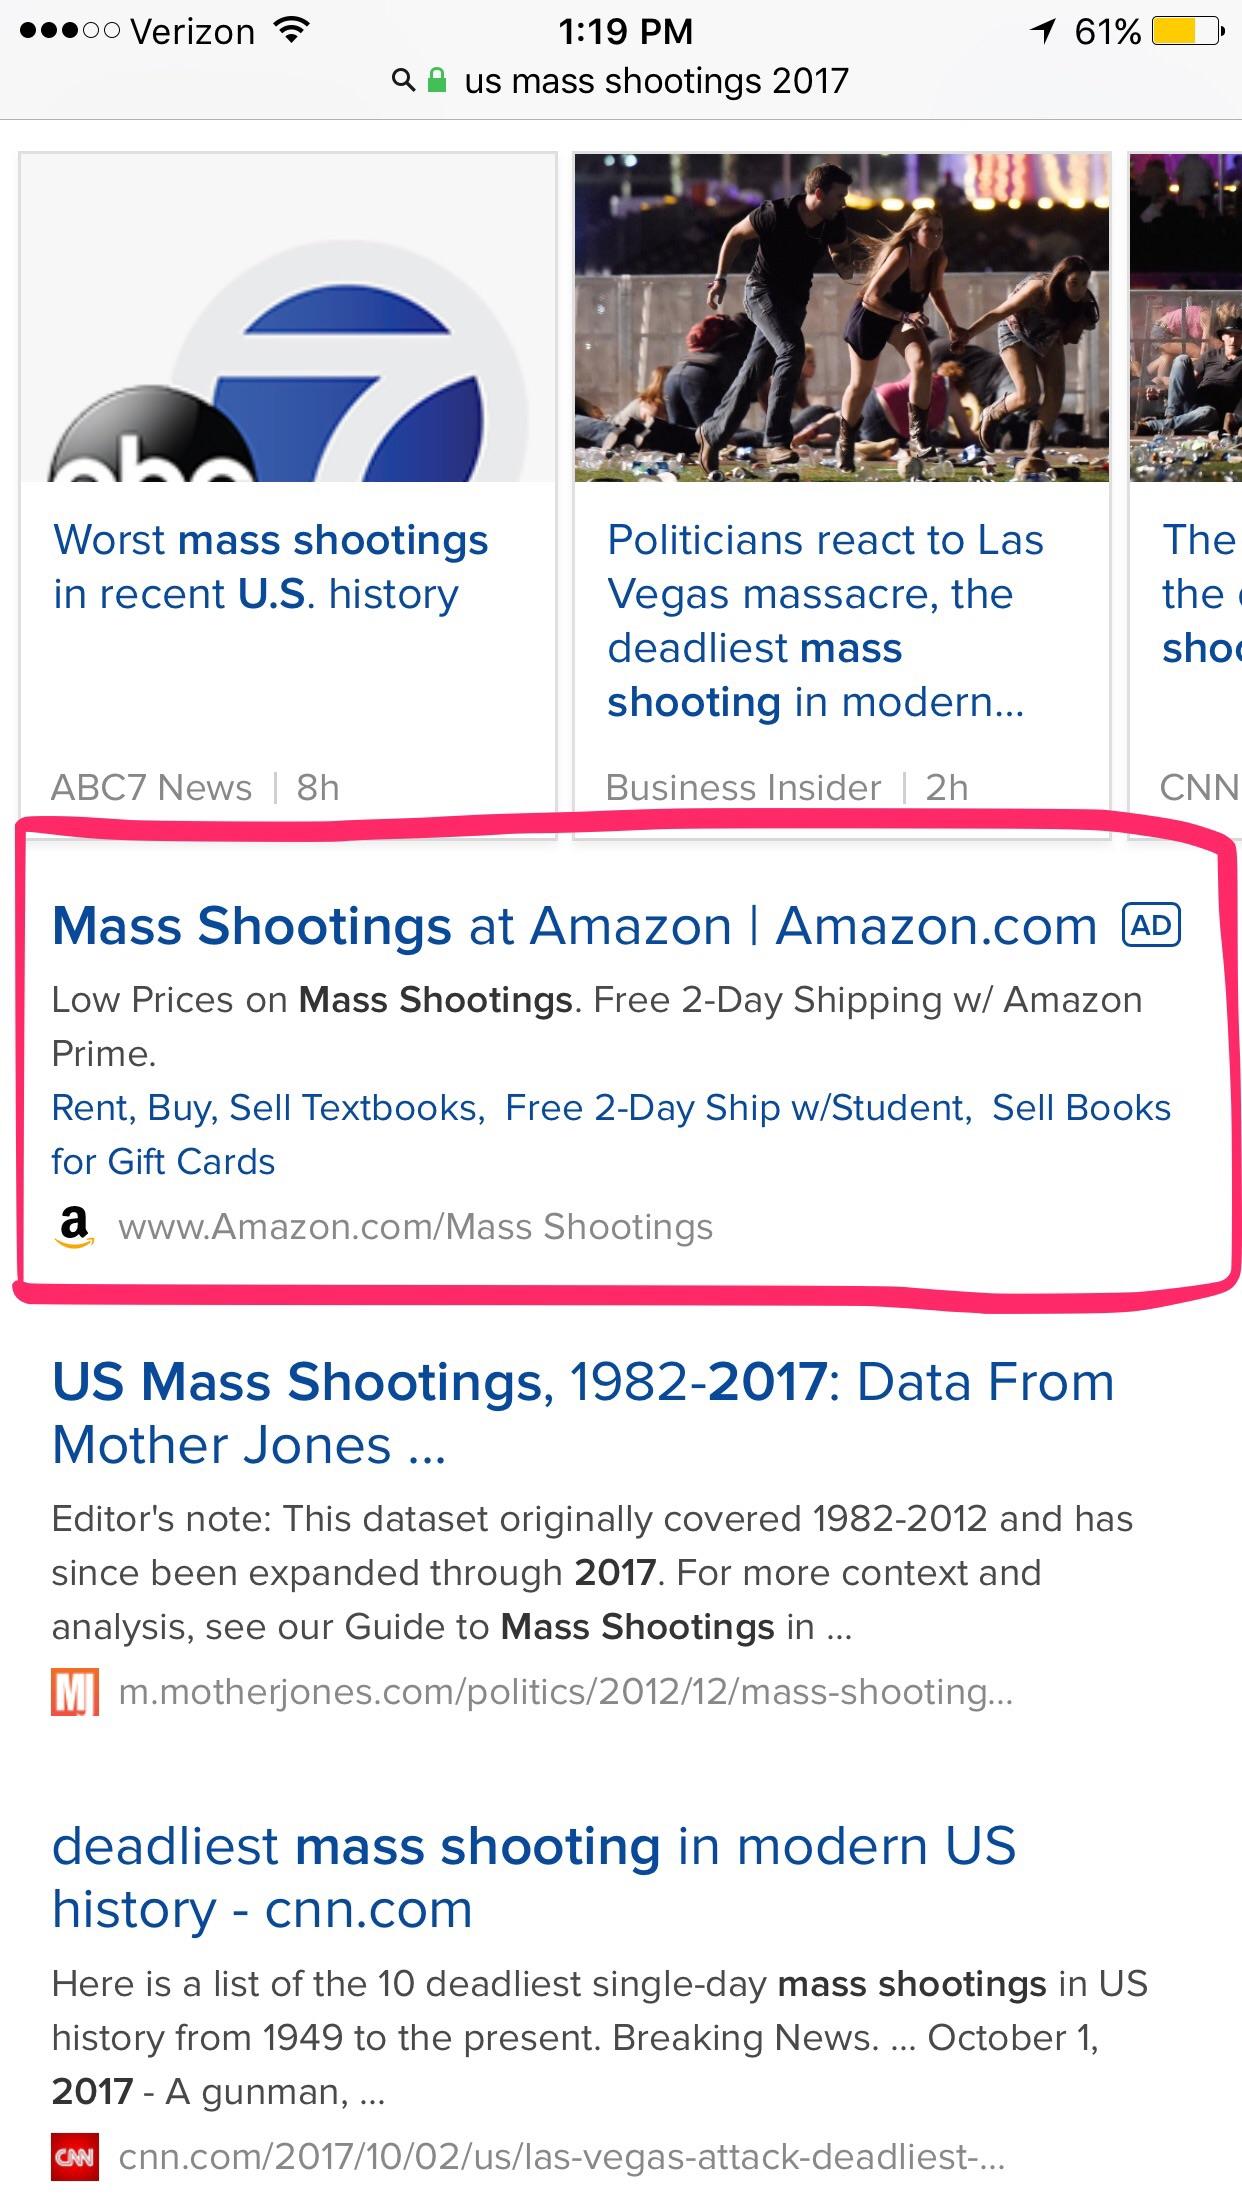
Task: Tap the search magnifier icon in address bar
Action: (403, 81)
